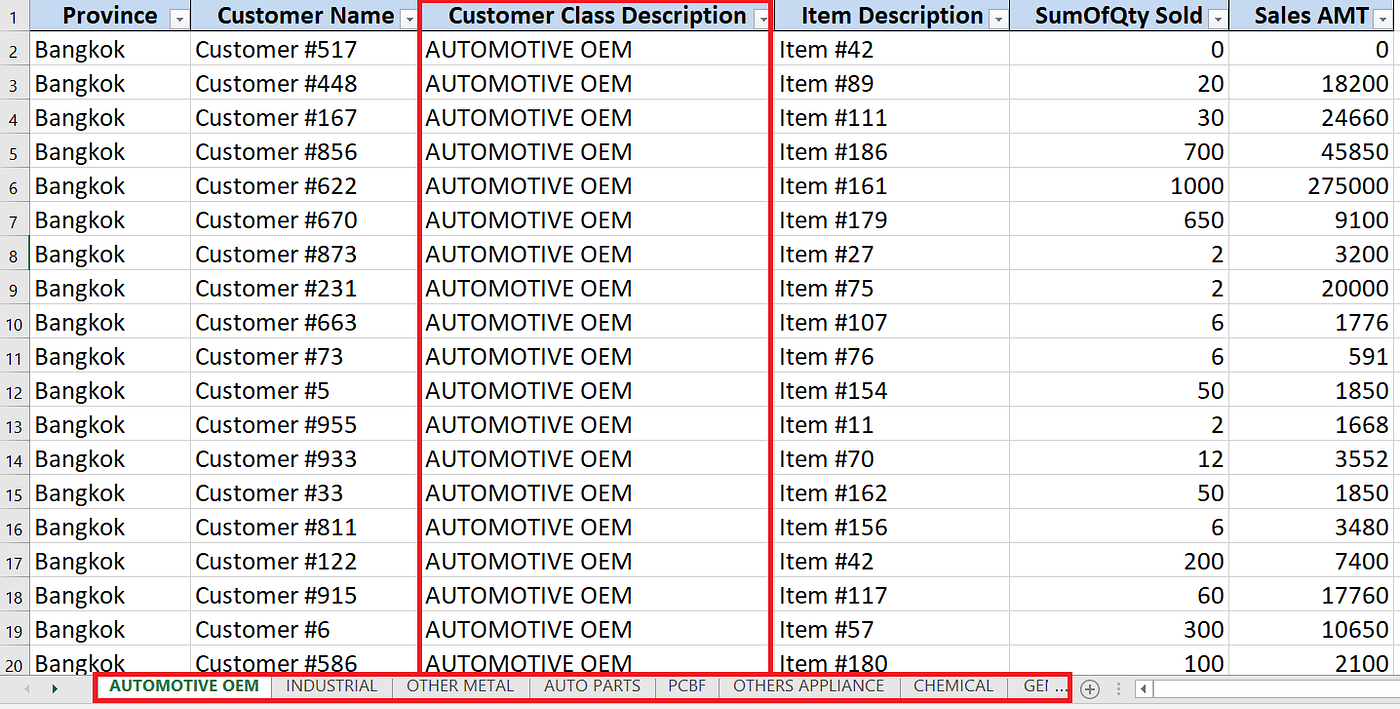Click the previous sheet navigation arrow

click(x=25, y=688)
